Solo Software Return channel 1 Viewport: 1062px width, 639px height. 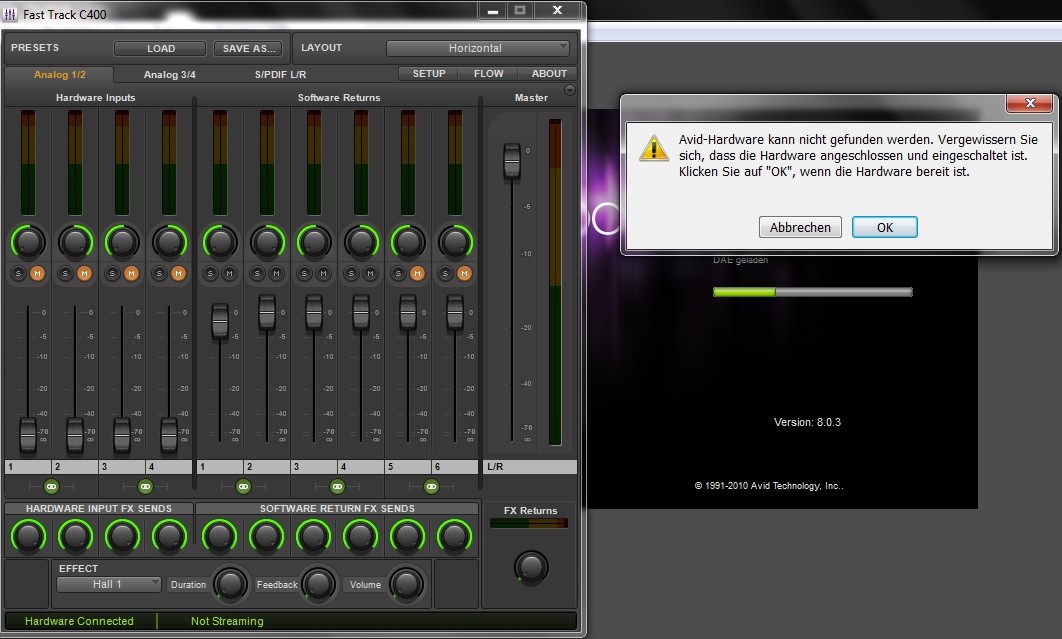tap(211, 273)
